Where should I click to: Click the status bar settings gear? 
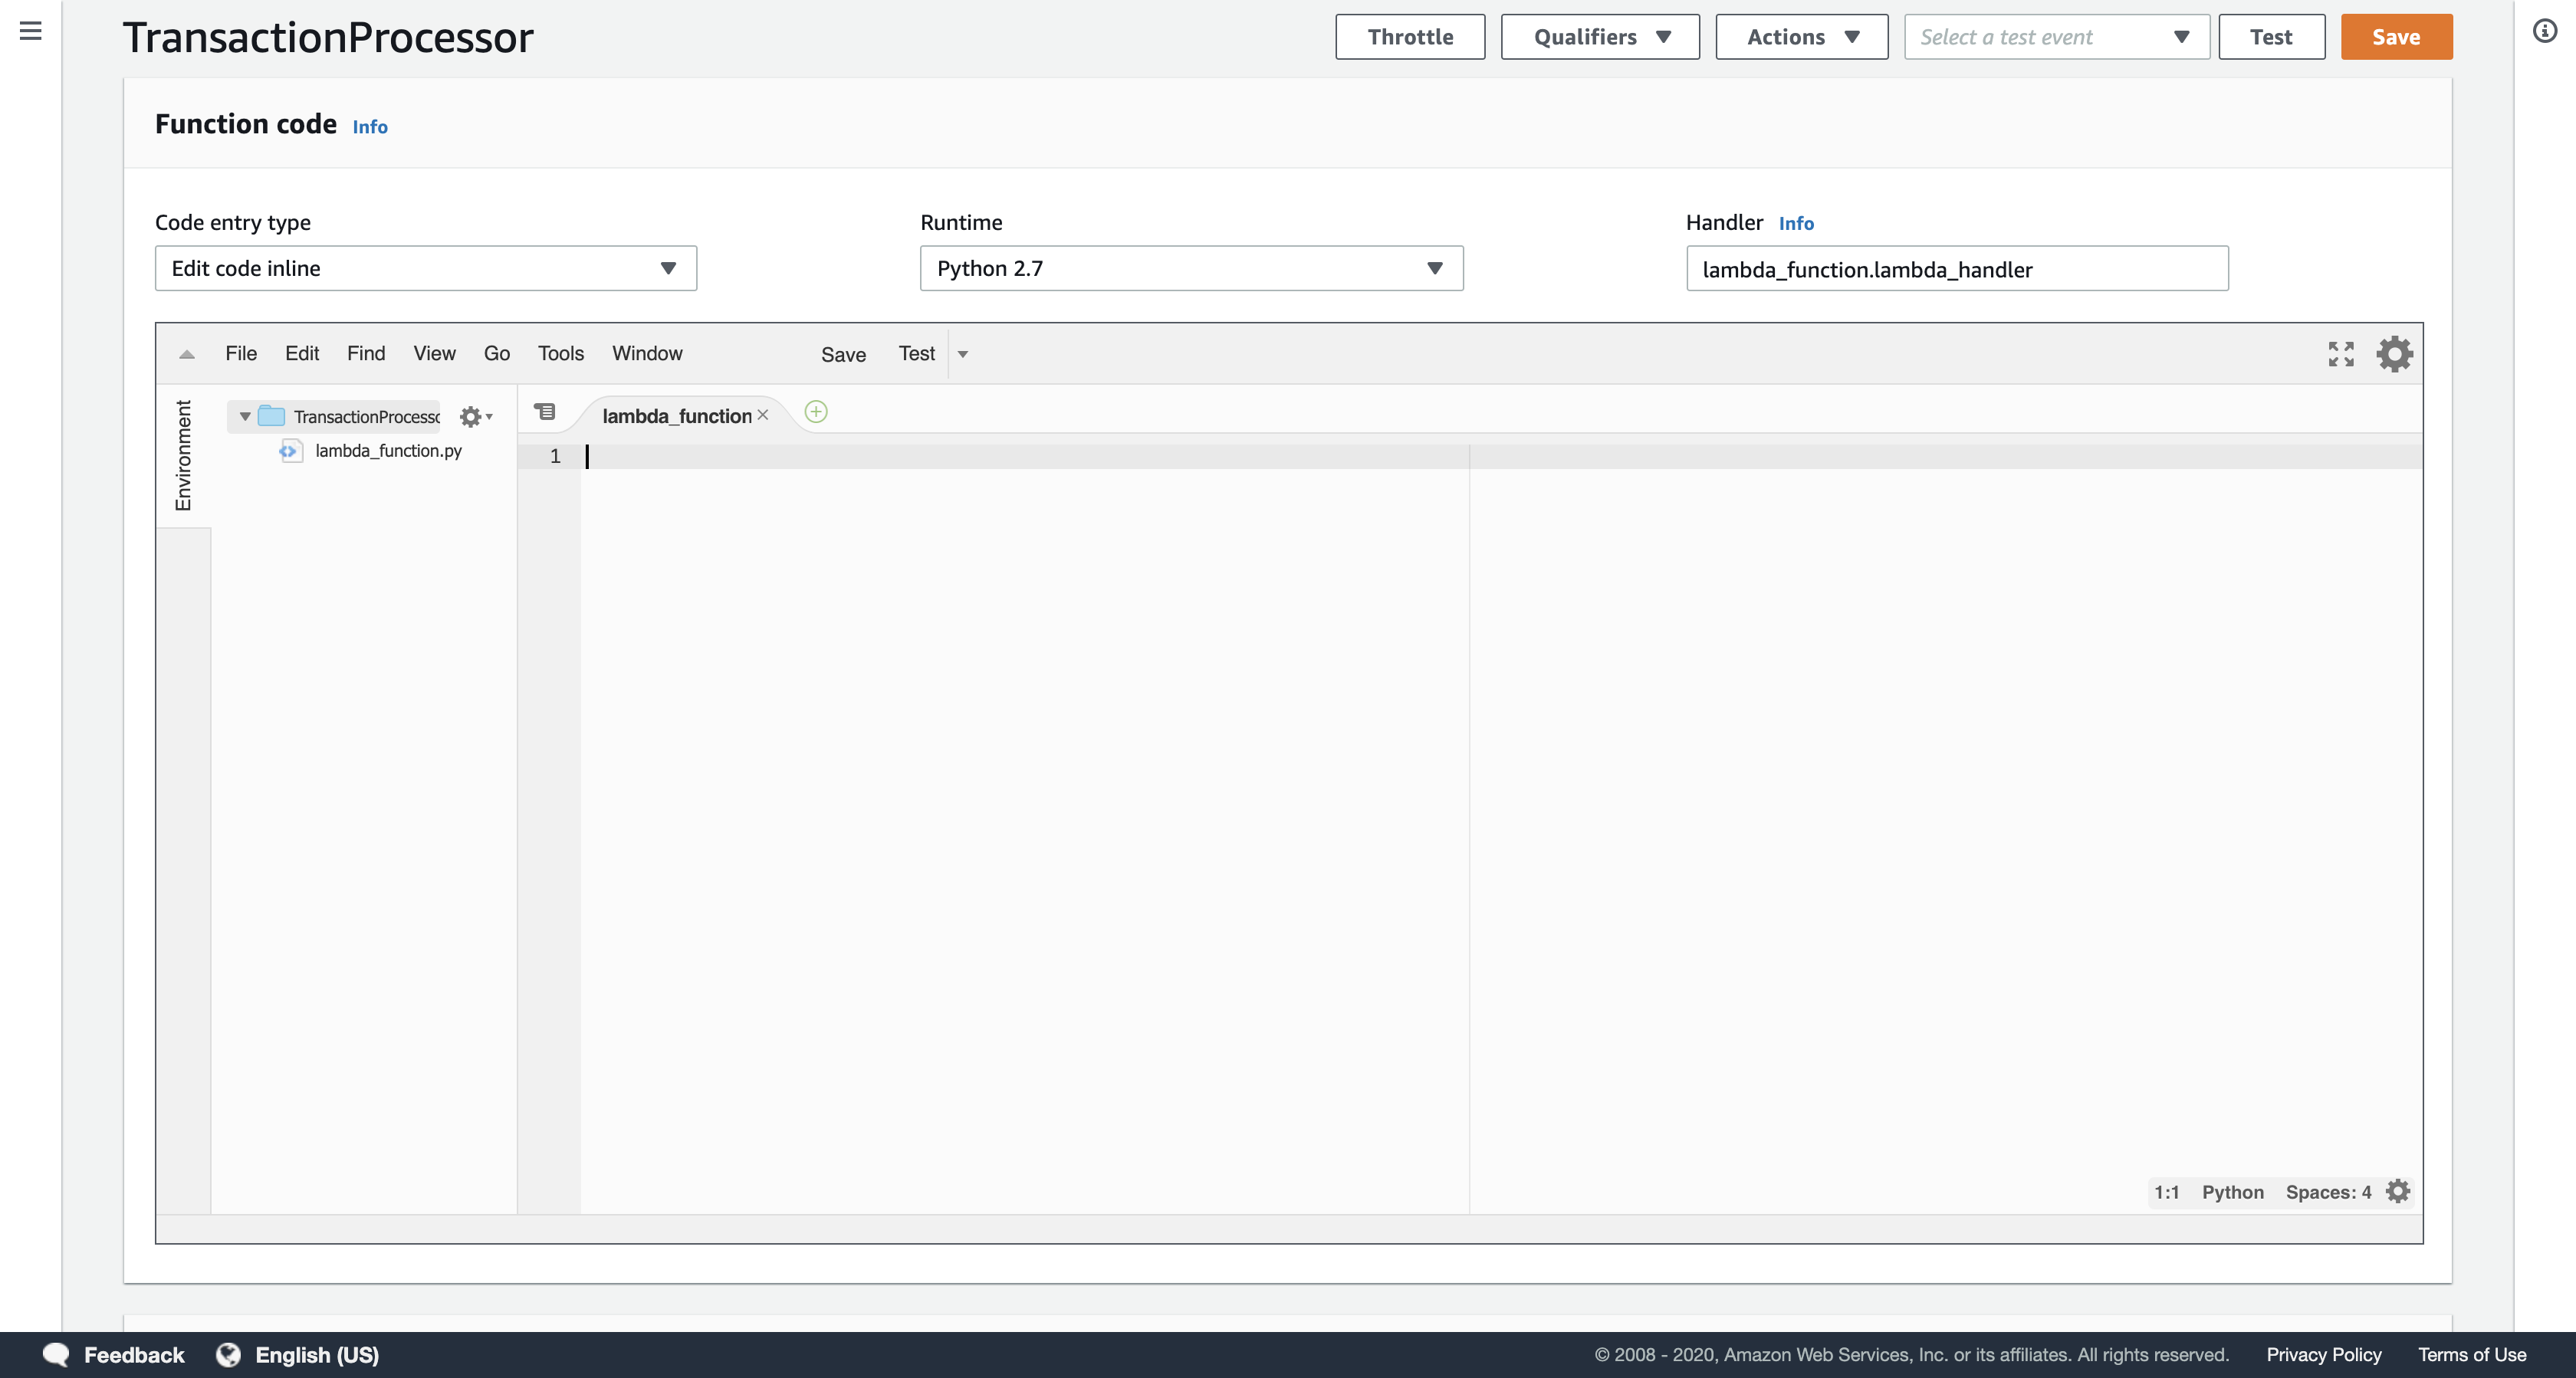pyautogui.click(x=2398, y=1191)
